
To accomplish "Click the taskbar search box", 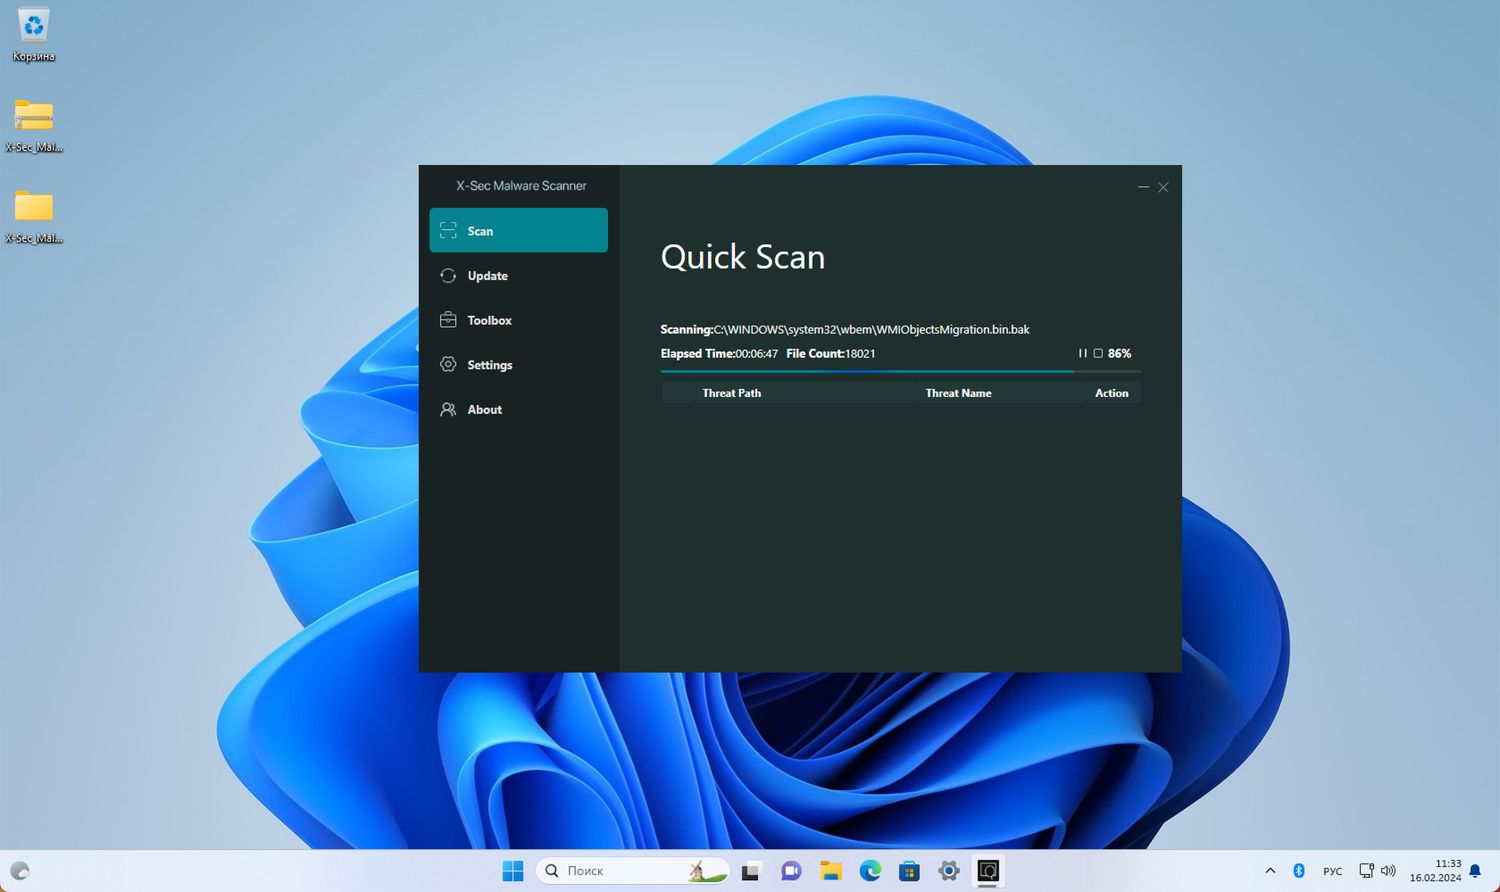I will [x=633, y=871].
